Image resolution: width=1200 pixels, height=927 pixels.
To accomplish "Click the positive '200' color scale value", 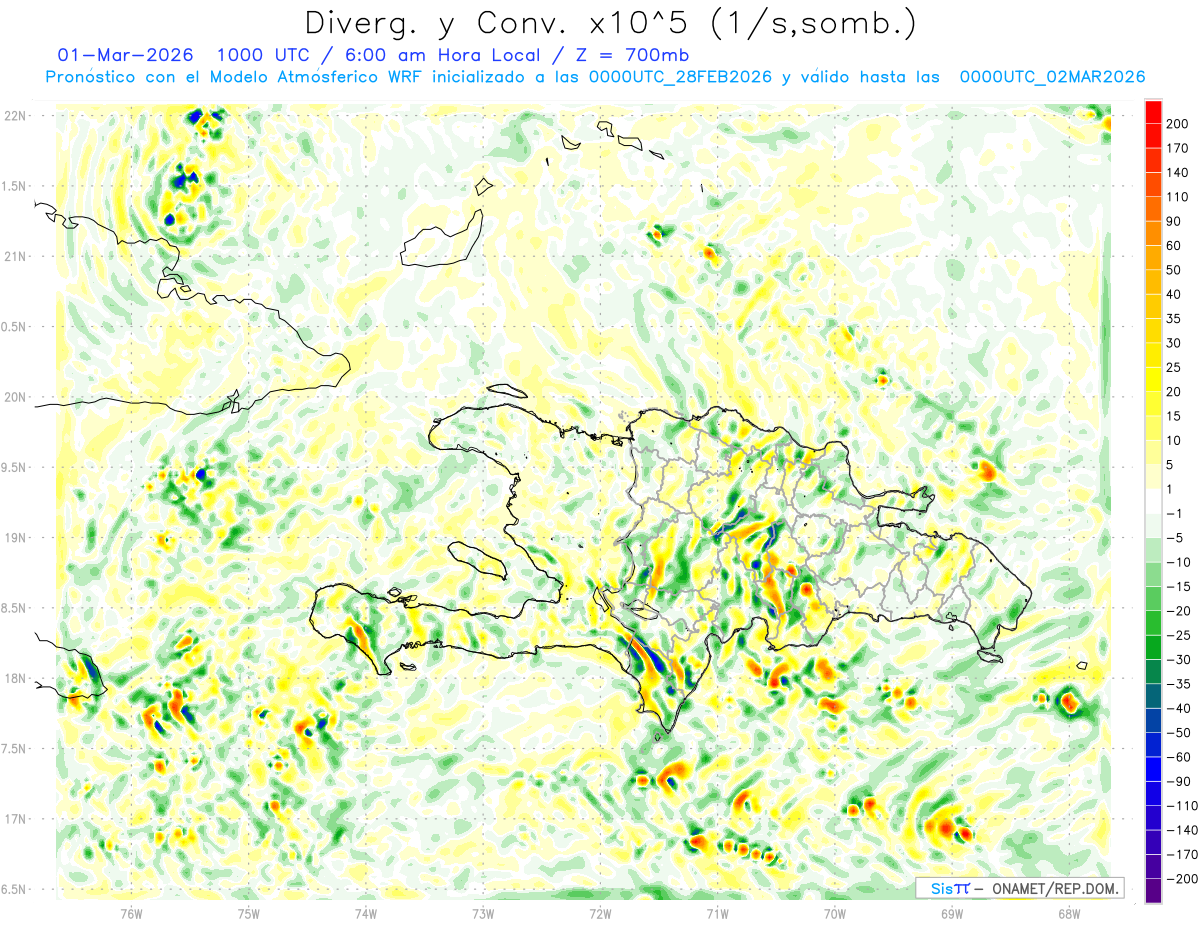I will point(1178,124).
